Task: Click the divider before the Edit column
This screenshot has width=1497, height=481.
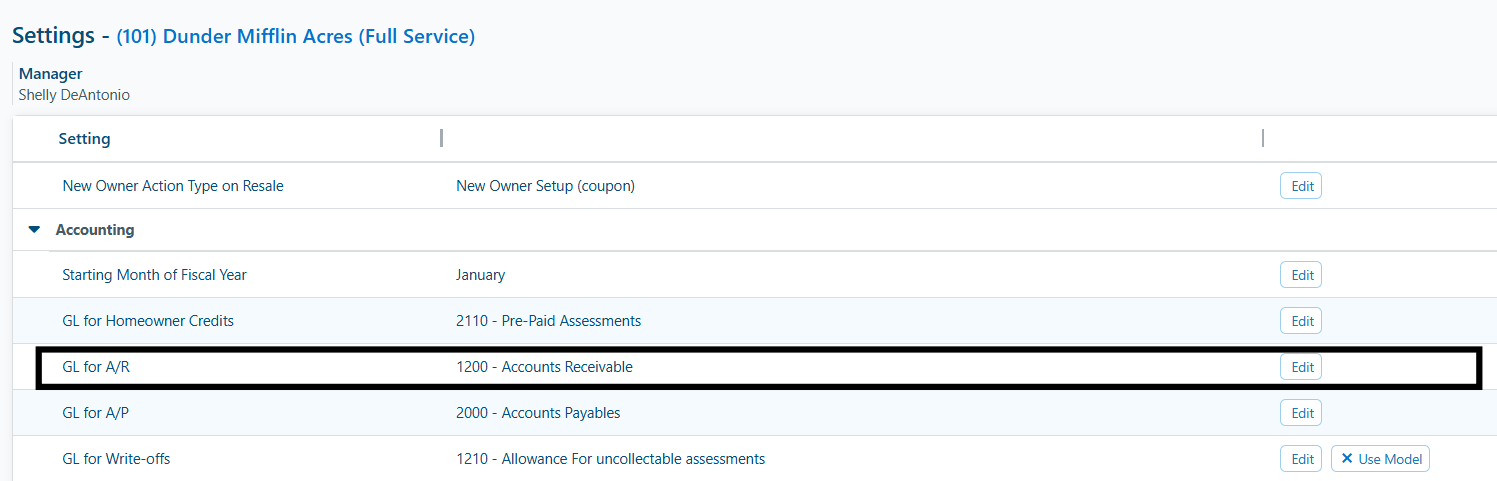Action: coord(1263,138)
